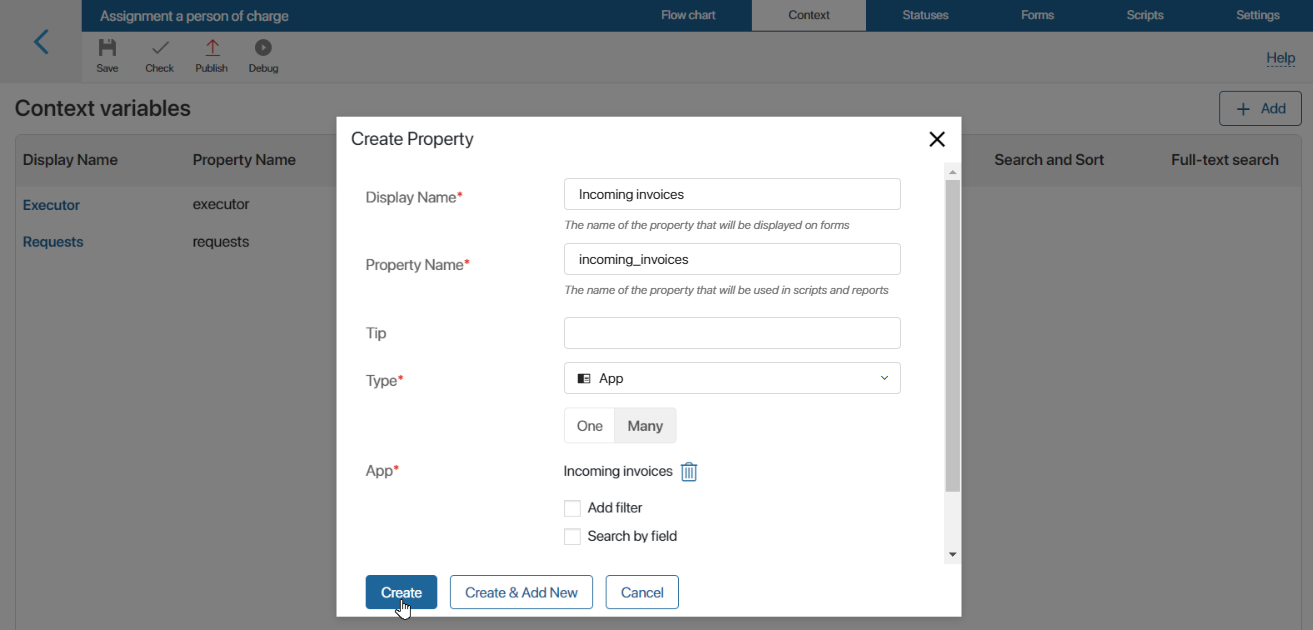Screen dimensions: 1313x630
Task: Start the Debug play icon
Action: coord(263,56)
